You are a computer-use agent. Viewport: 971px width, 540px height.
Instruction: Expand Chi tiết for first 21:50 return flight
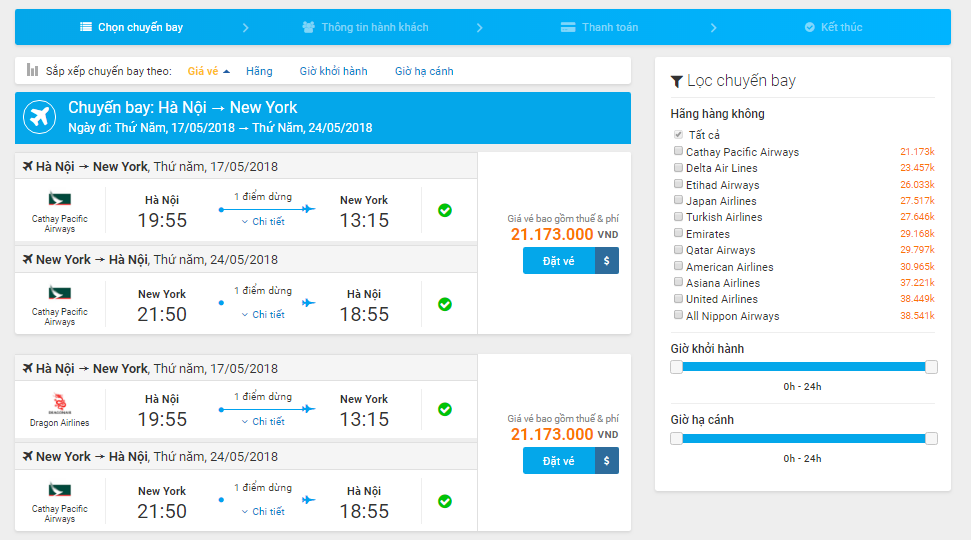(x=263, y=314)
